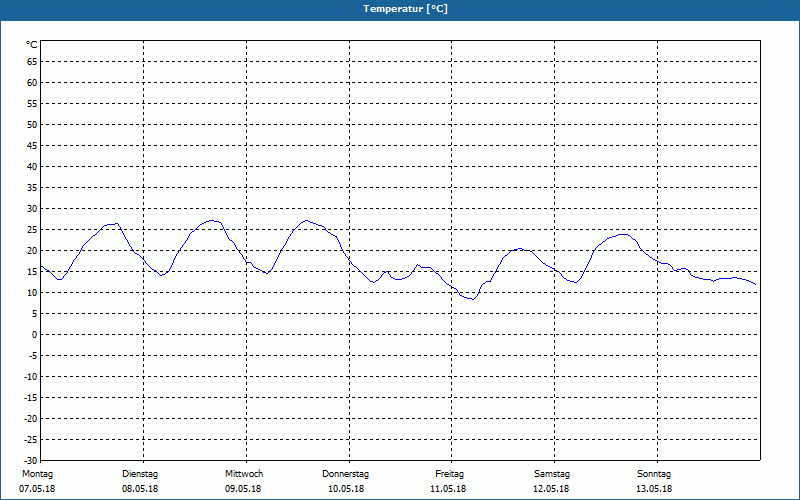Click the 65 y-axis value
Screen dimensions: 800x500
coord(32,62)
